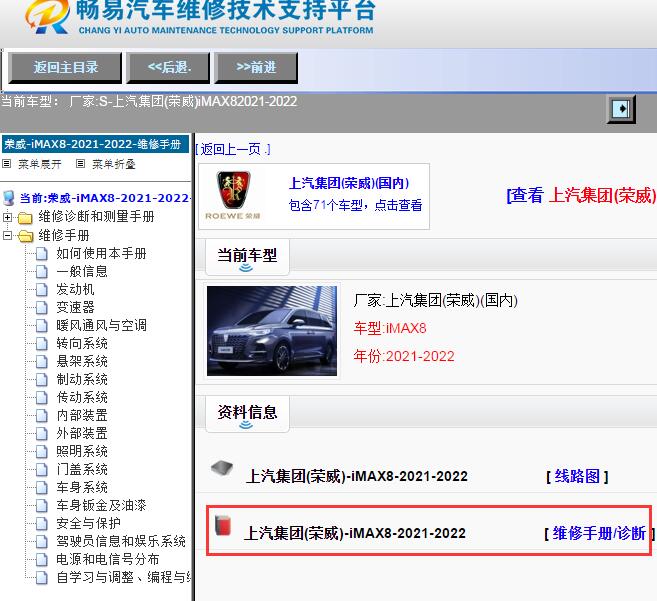Select 安全与保护 in the tree
657x601 pixels.
click(x=88, y=523)
